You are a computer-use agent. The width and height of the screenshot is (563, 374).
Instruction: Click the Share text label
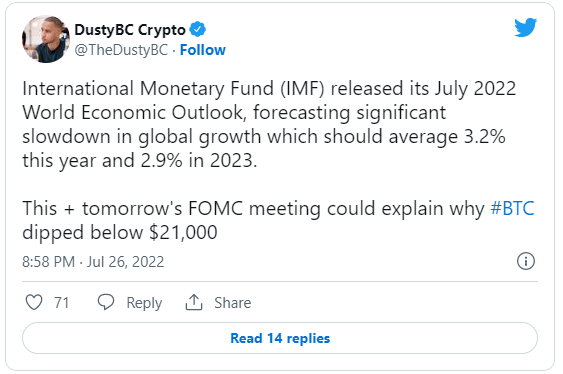click(x=233, y=303)
